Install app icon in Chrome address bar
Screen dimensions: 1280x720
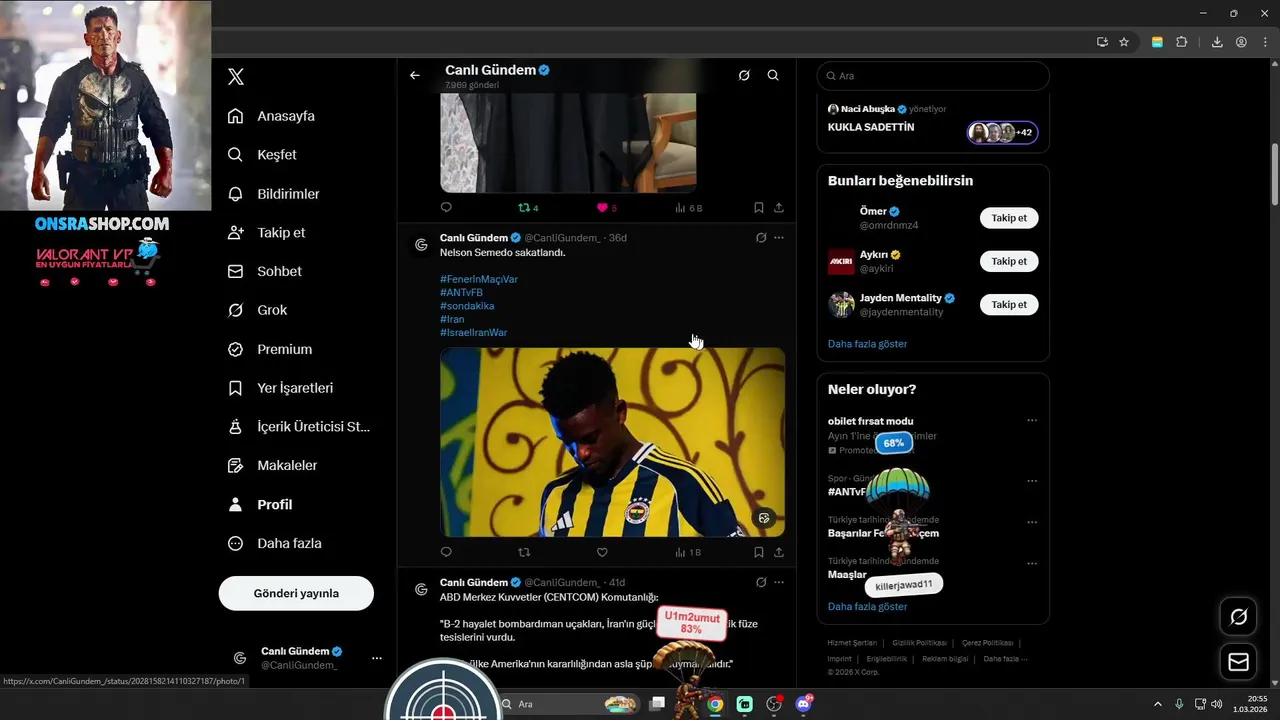pyautogui.click(x=1102, y=42)
